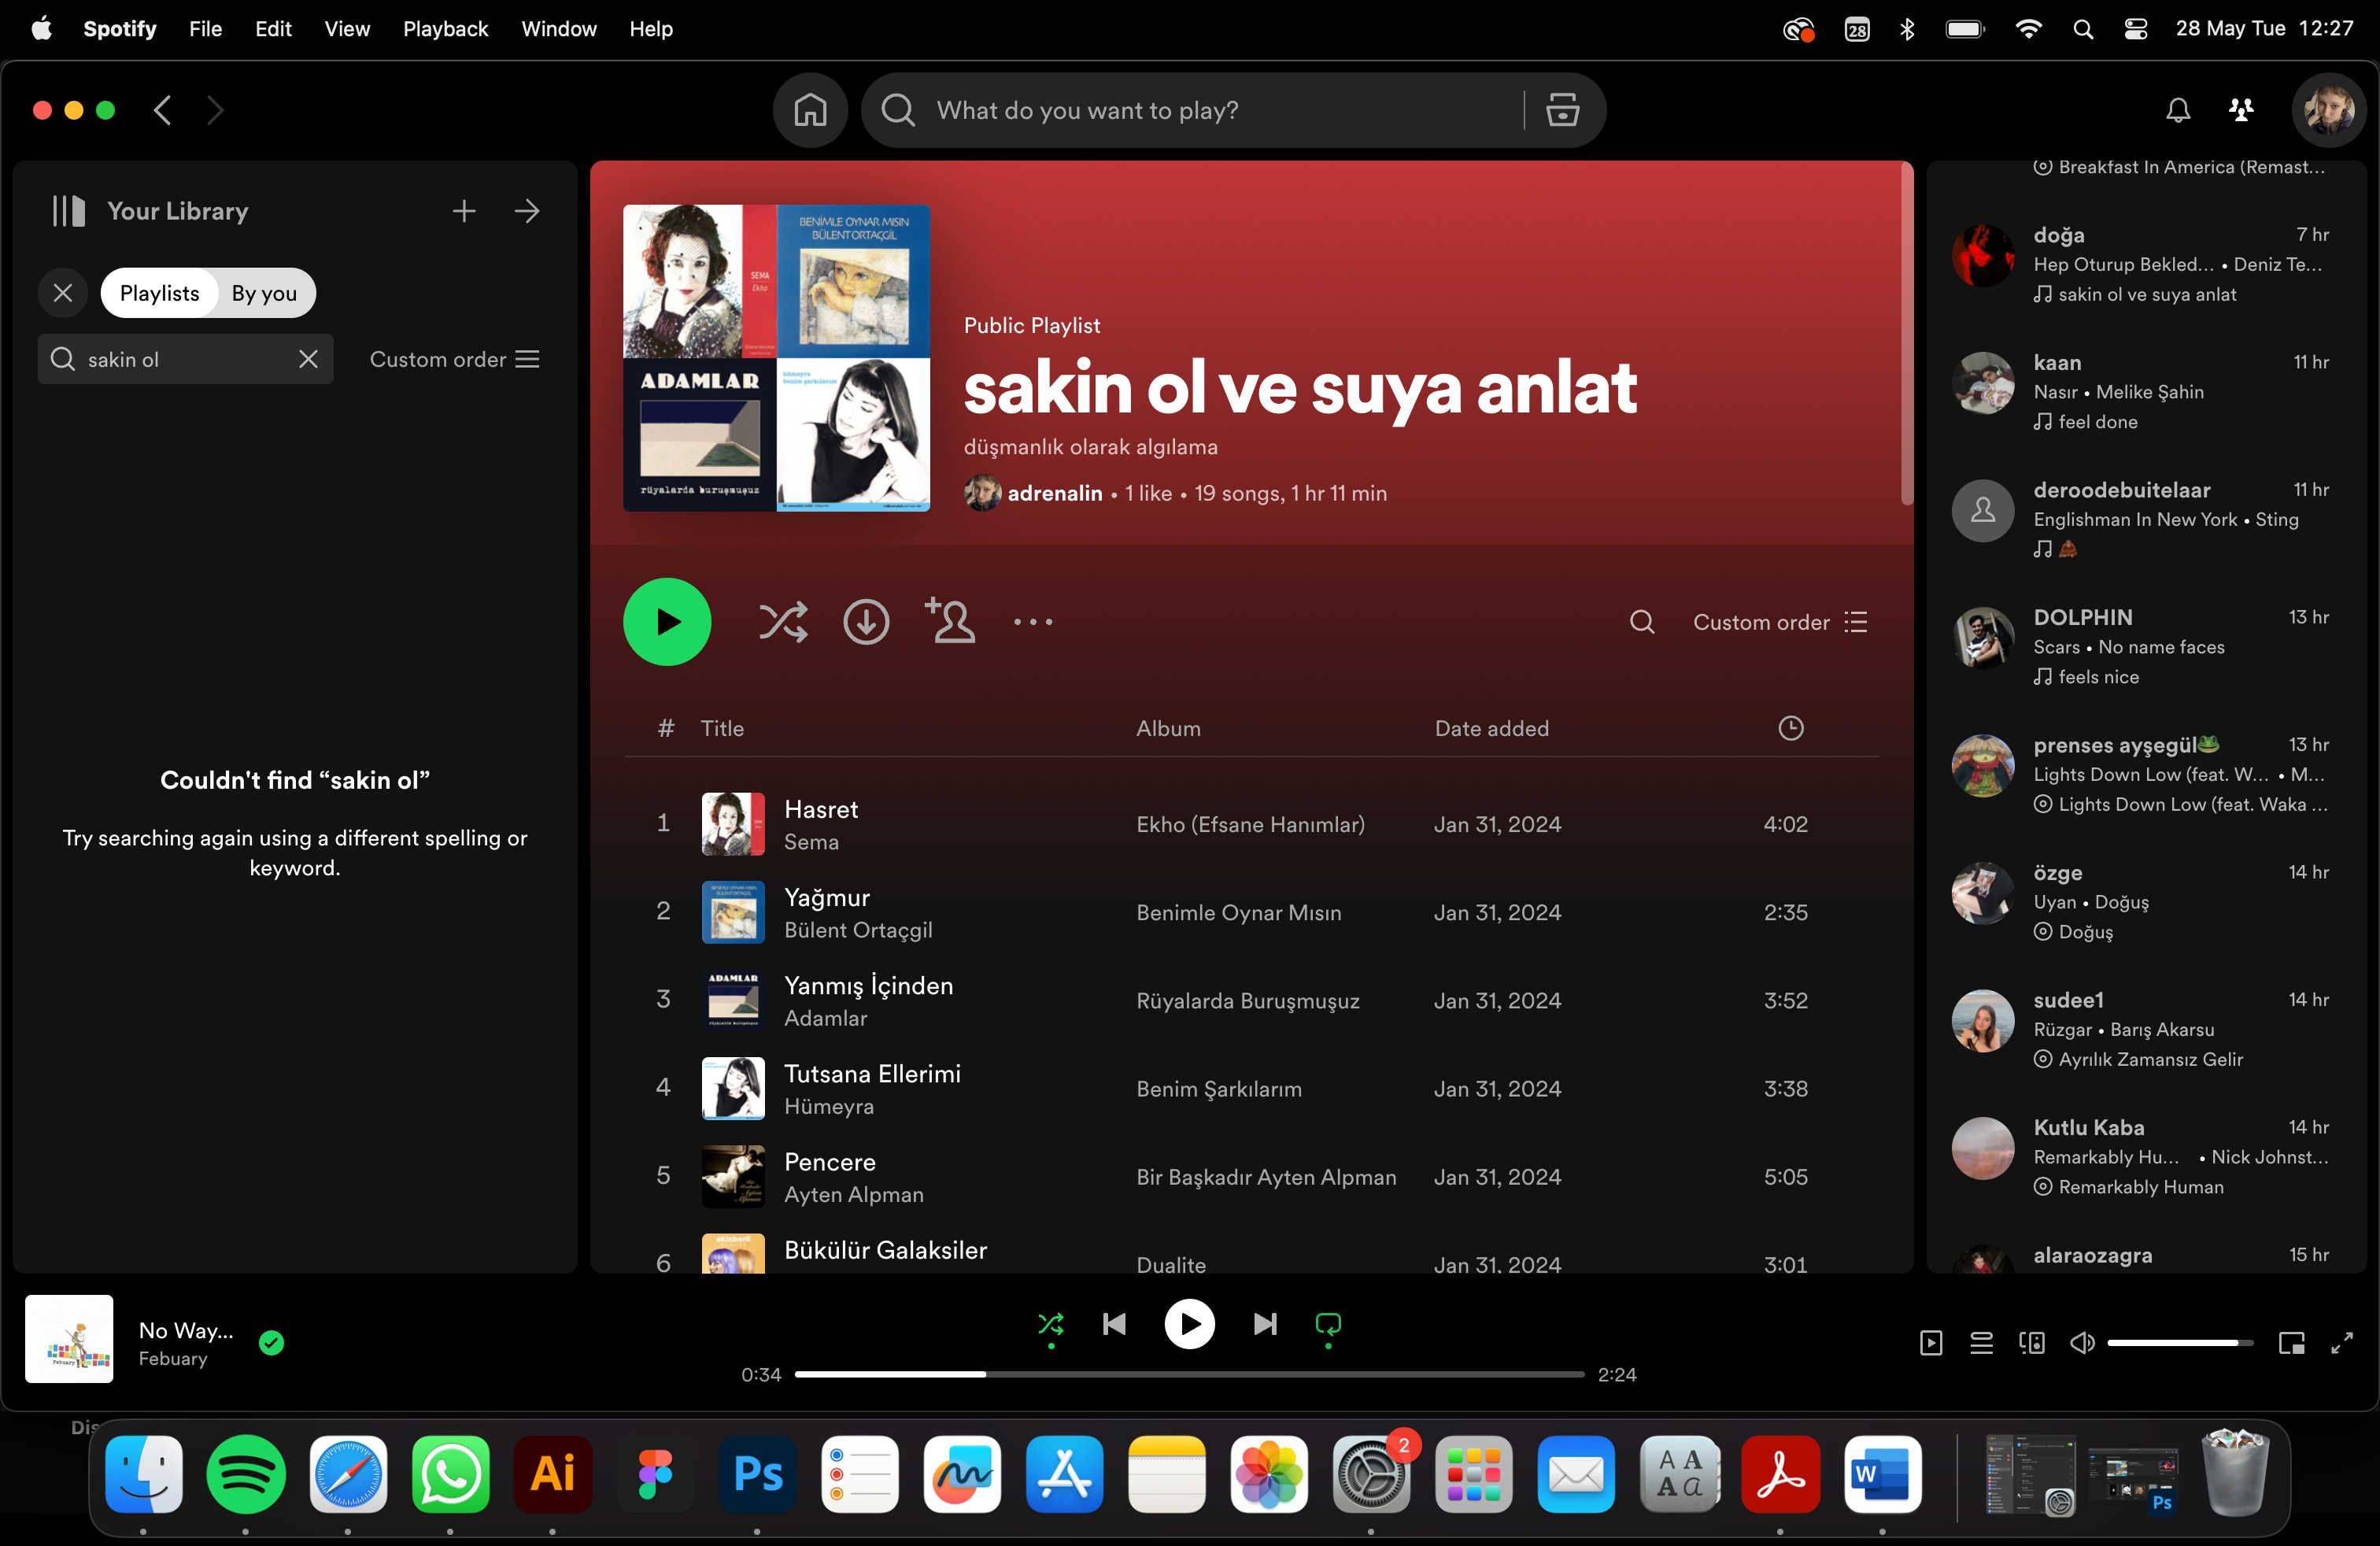
Task: Click the playlist cover art
Action: [776, 358]
